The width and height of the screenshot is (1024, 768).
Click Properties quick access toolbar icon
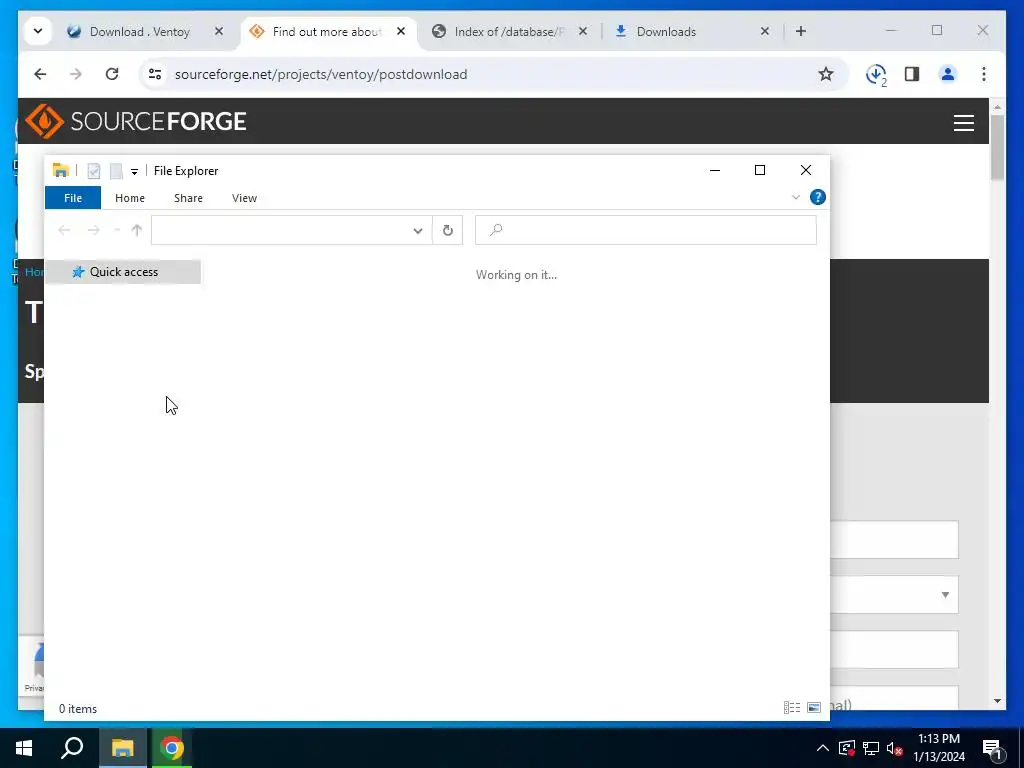[93, 171]
